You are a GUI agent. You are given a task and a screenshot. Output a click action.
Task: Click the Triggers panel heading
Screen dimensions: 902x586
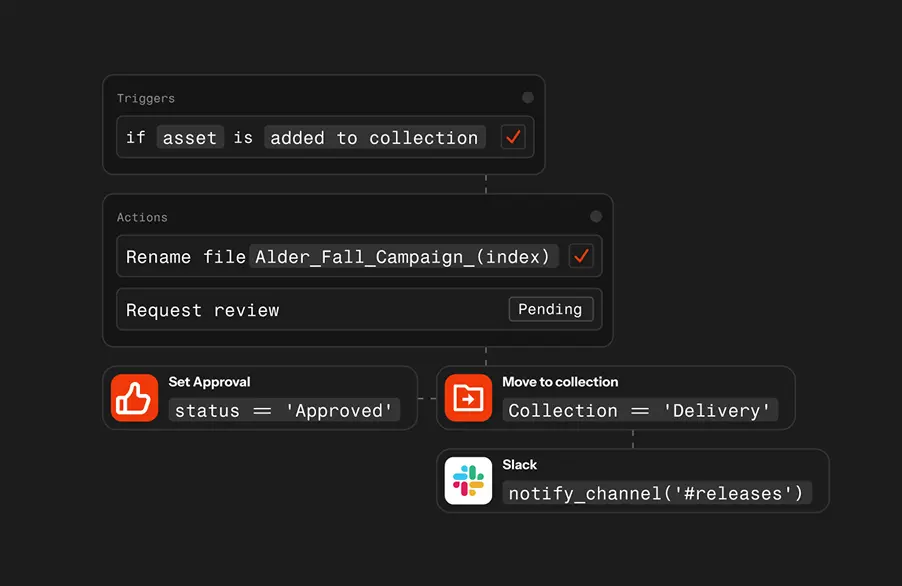146,98
